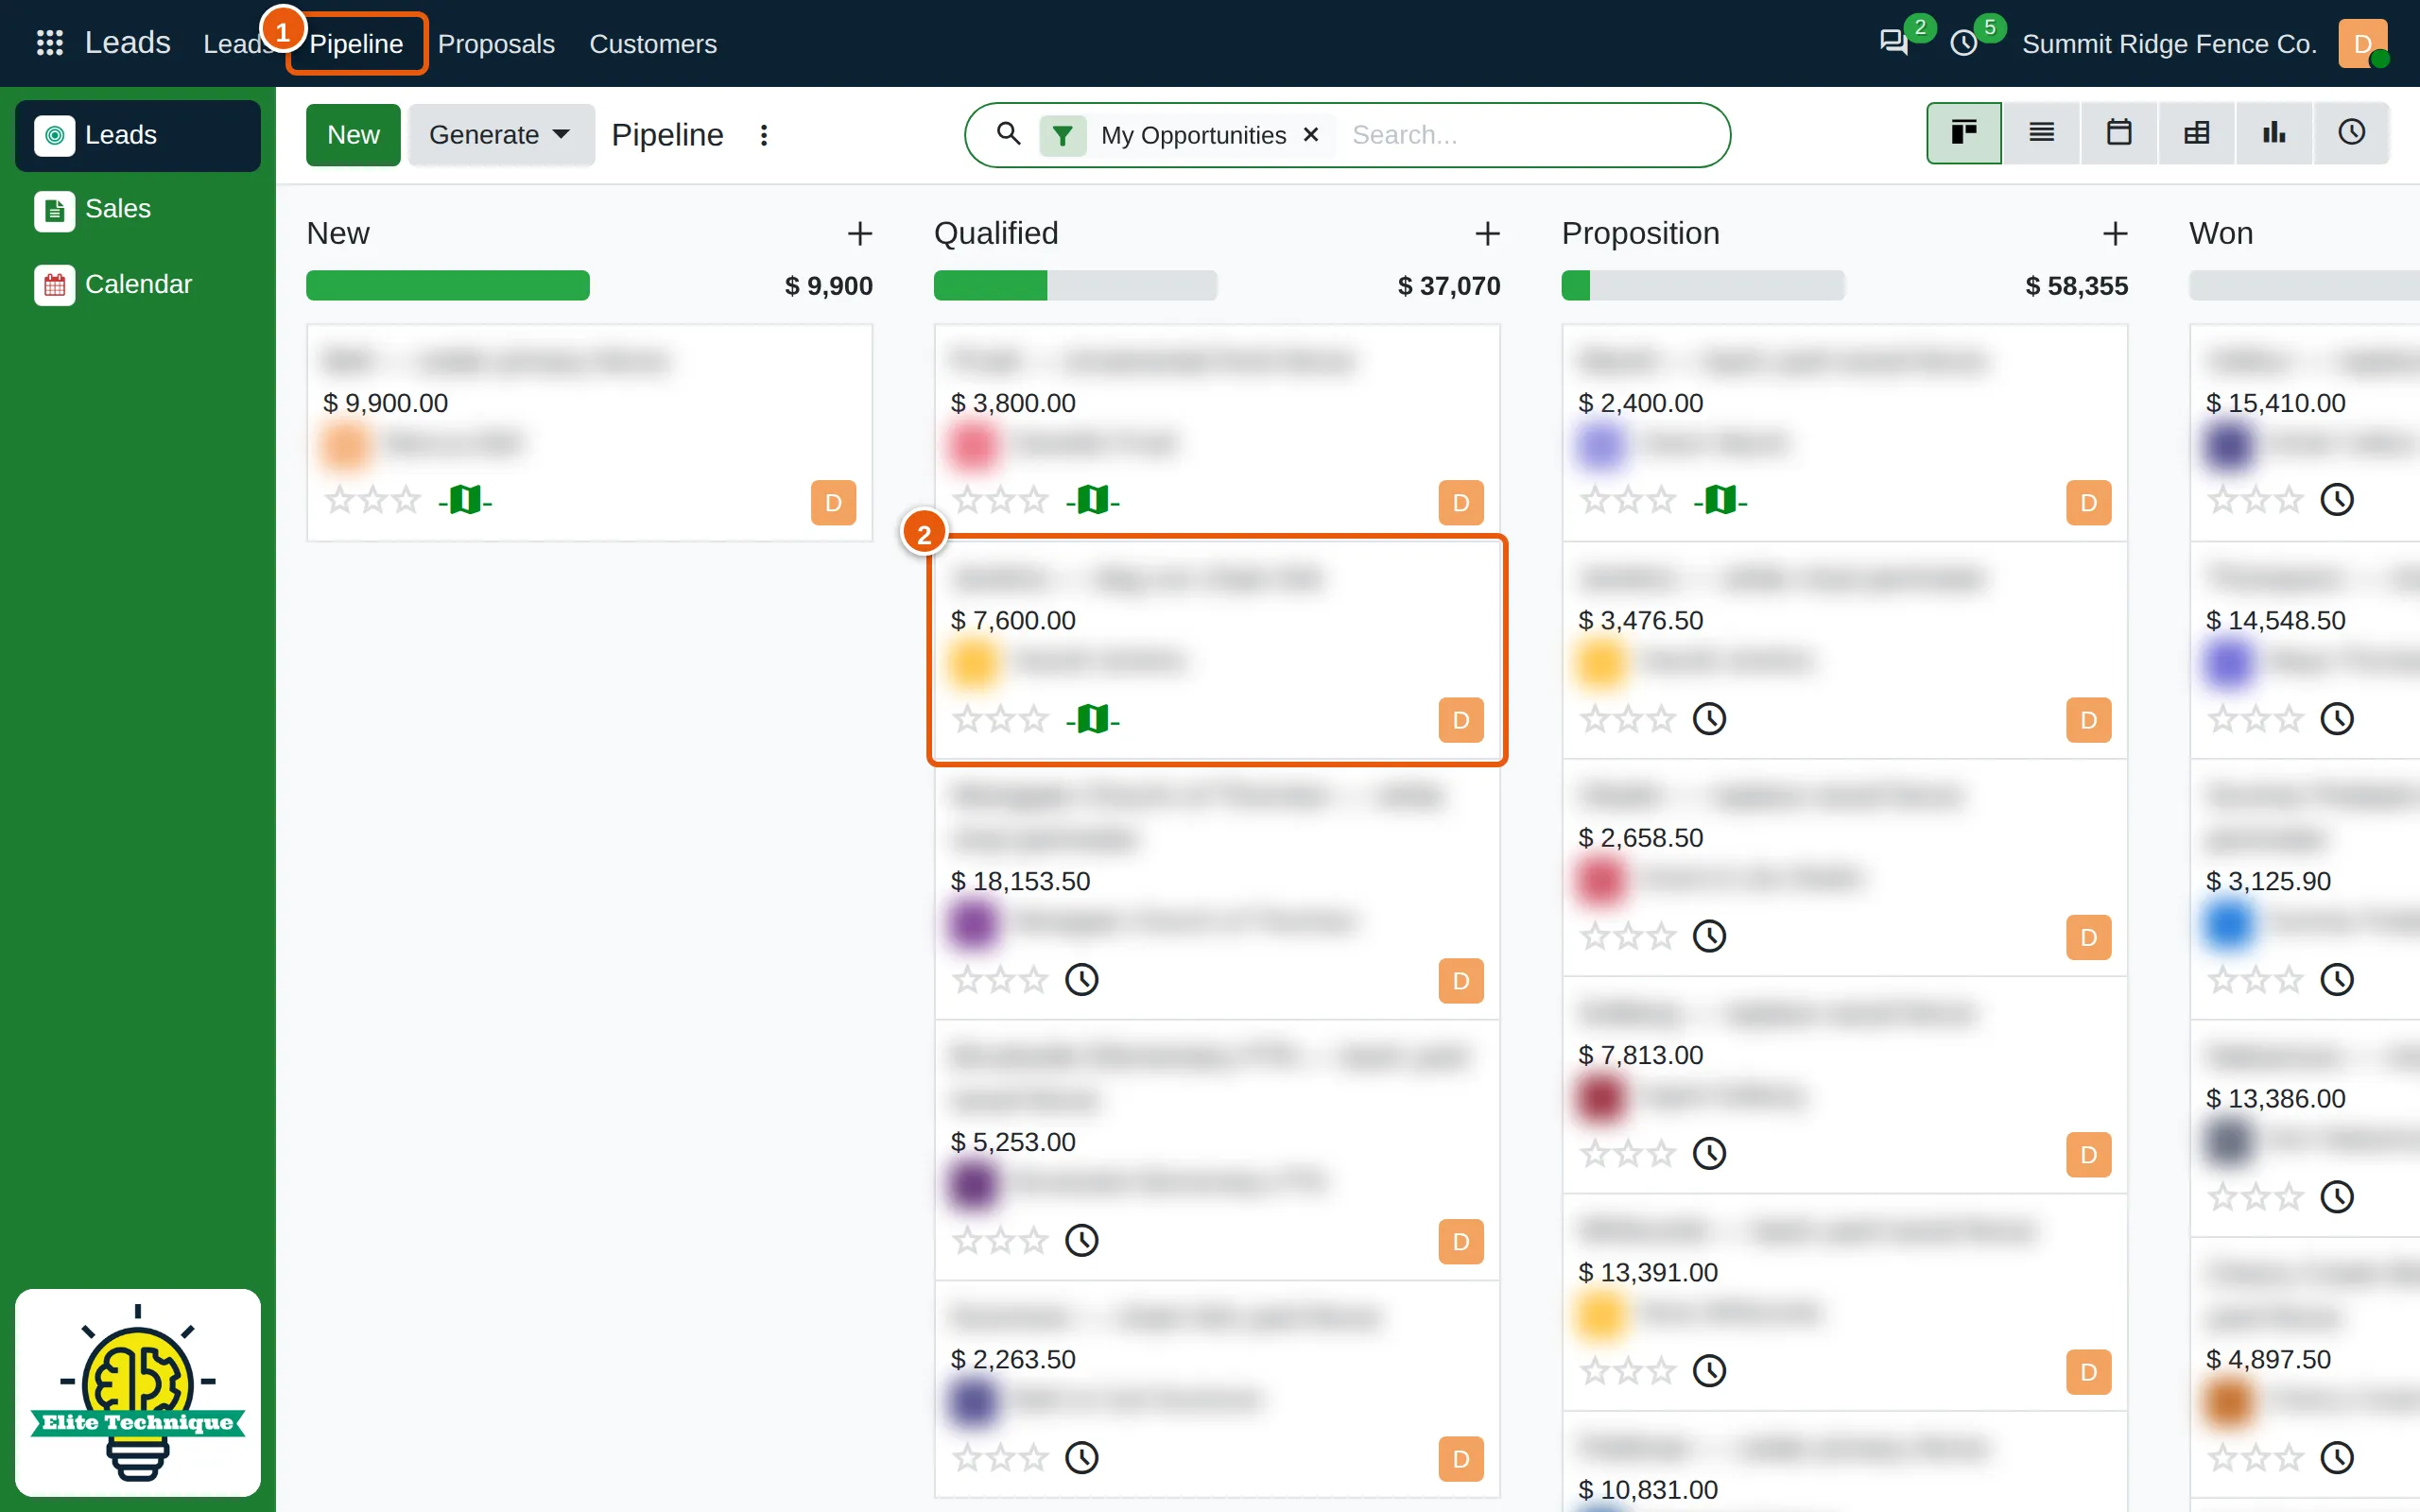Select Leads in the sidebar
Image resolution: width=2420 pixels, height=1512 pixels.
[x=138, y=135]
